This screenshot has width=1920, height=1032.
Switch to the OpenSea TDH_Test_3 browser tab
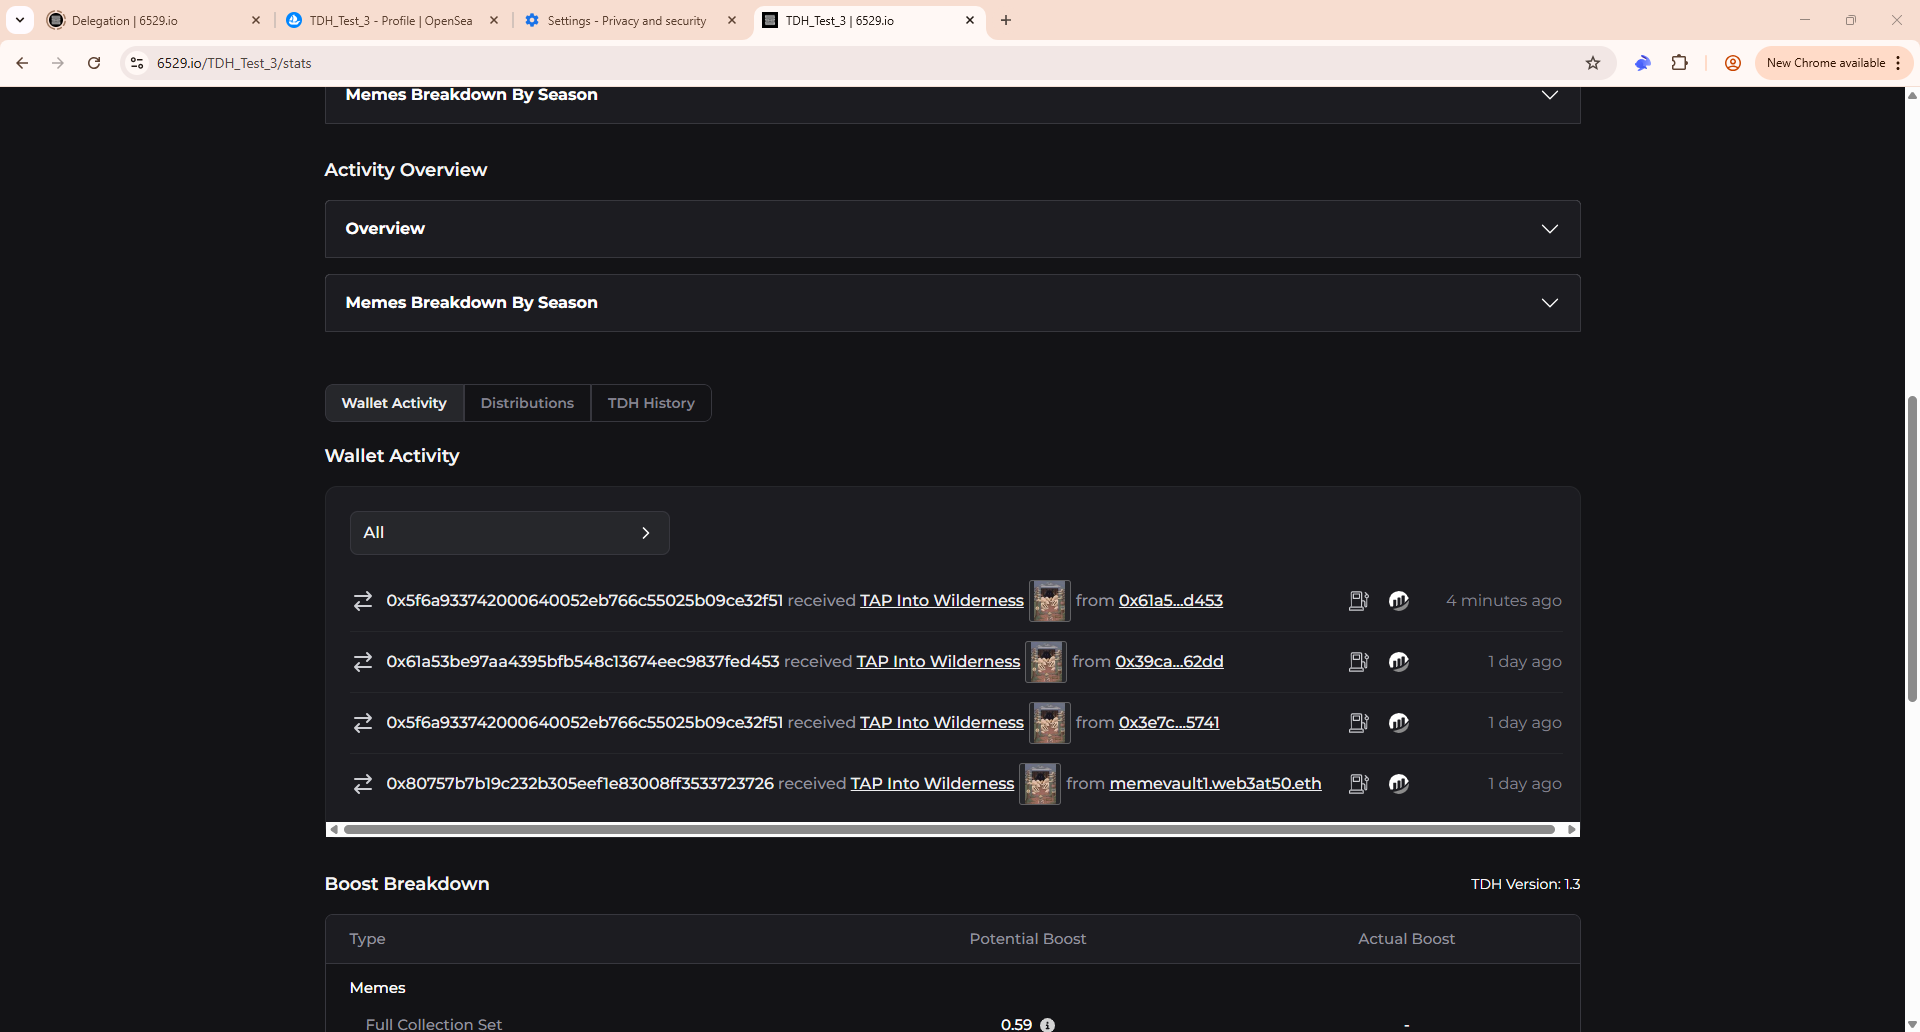point(391,20)
